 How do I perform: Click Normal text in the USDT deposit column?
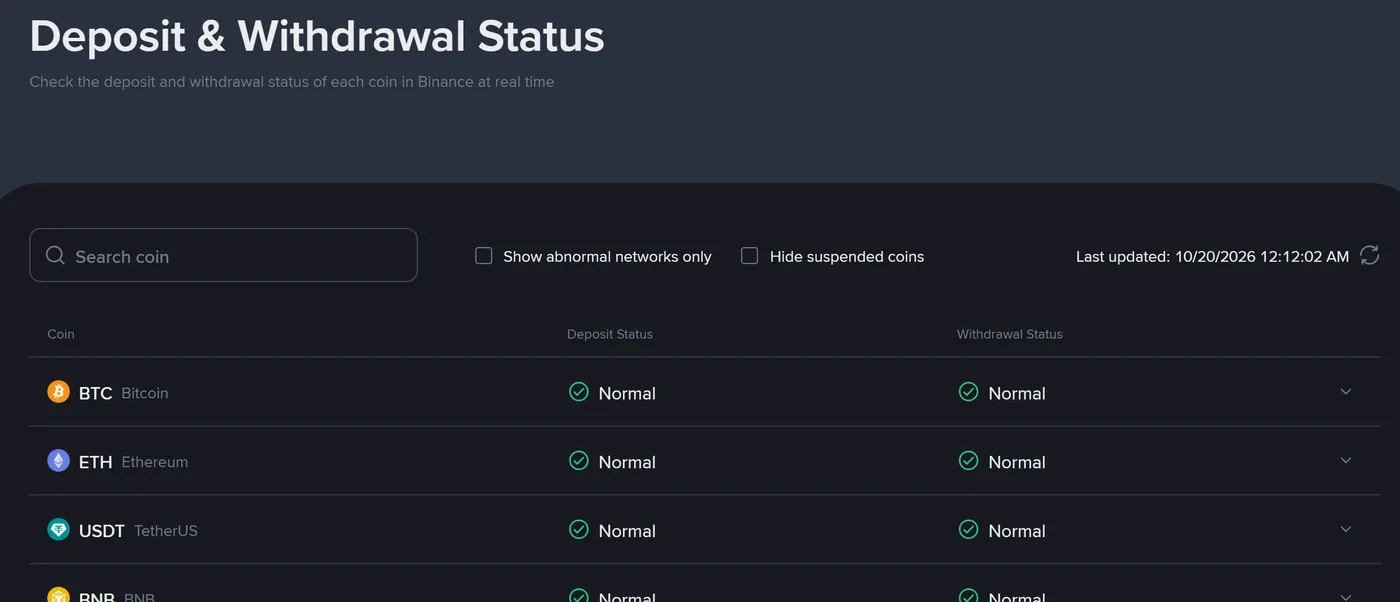(x=627, y=532)
